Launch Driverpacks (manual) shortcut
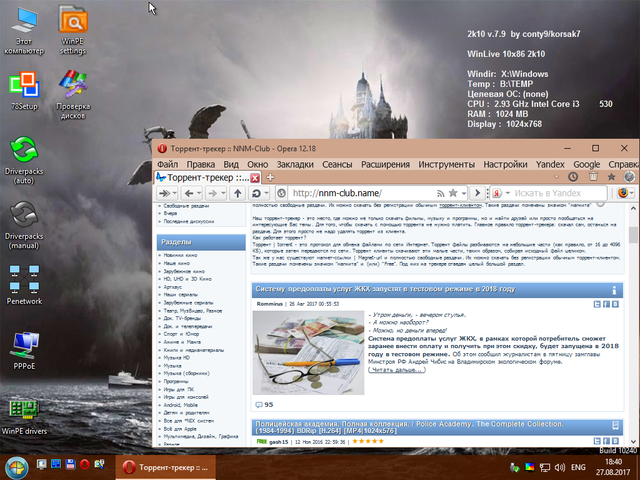Image resolution: width=640 pixels, height=480 pixels. point(24,225)
